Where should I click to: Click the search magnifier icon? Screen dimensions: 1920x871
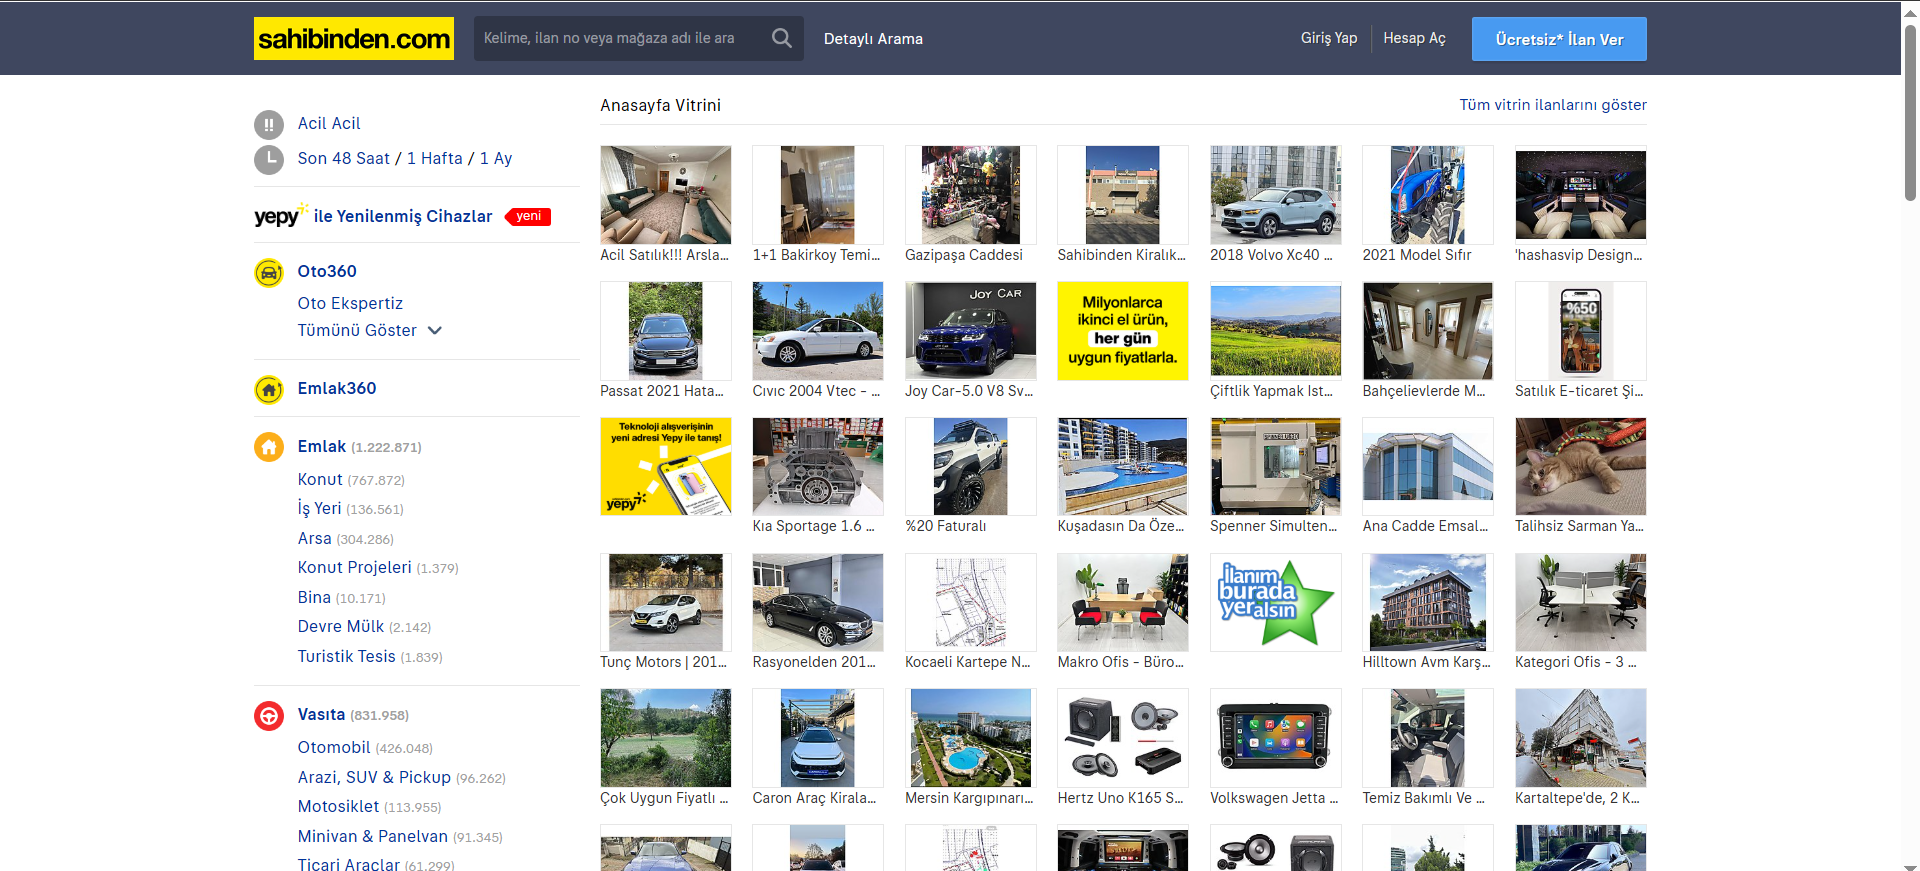click(x=782, y=38)
